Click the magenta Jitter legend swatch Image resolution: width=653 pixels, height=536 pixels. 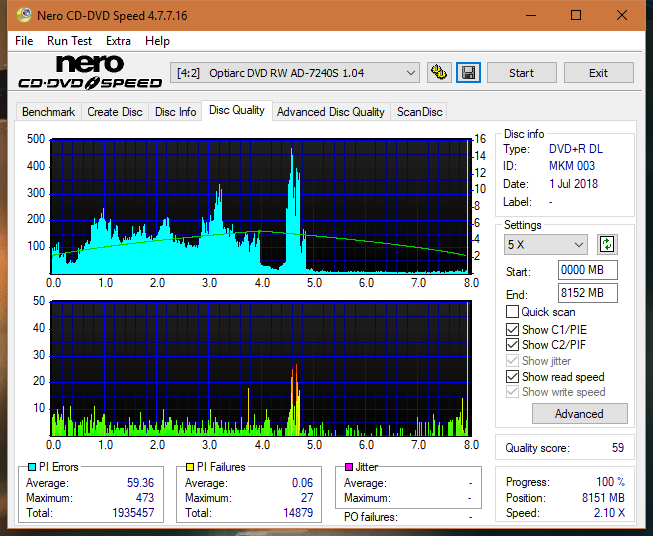click(349, 467)
